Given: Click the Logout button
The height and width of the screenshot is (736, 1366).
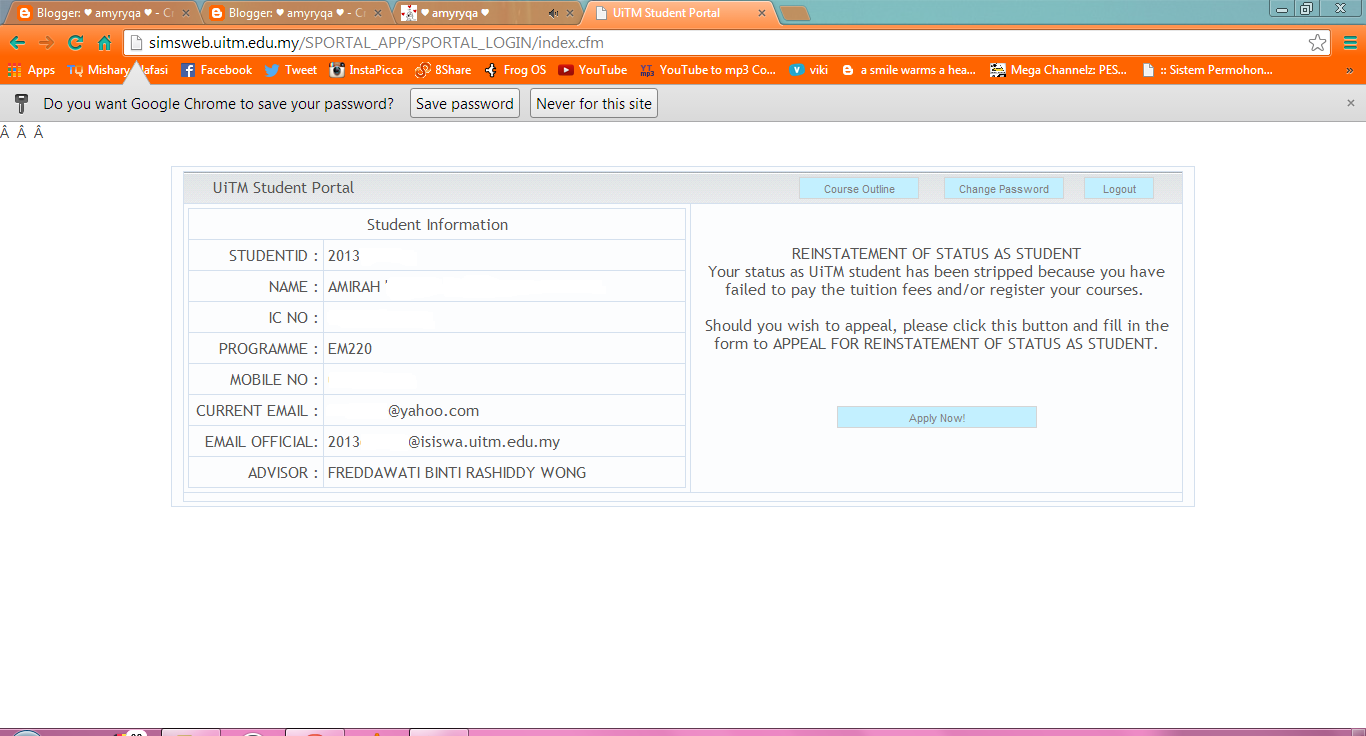Looking at the screenshot, I should point(1119,189).
